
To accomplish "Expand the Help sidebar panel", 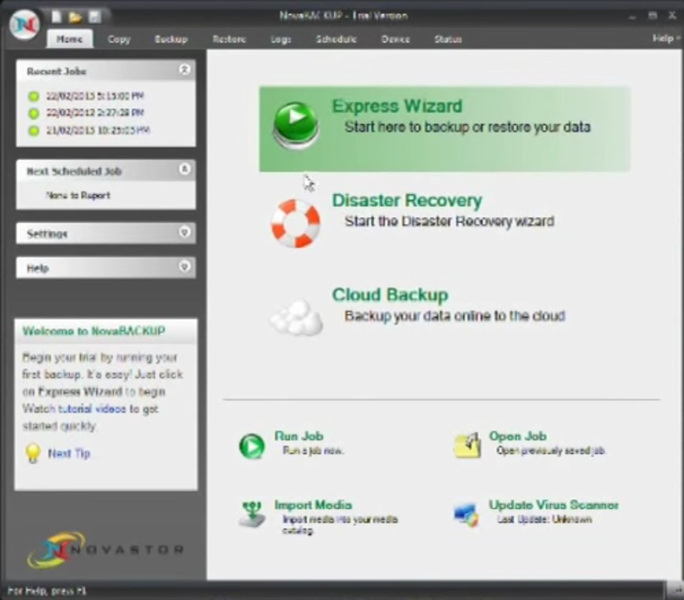I will (185, 266).
